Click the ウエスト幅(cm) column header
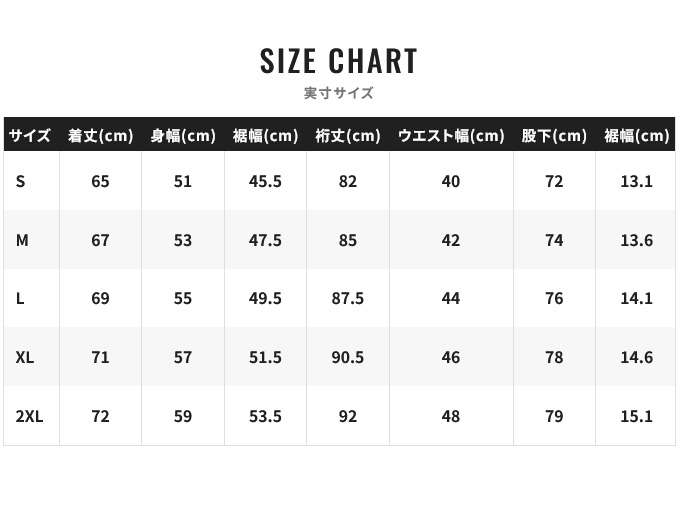 tap(451, 136)
